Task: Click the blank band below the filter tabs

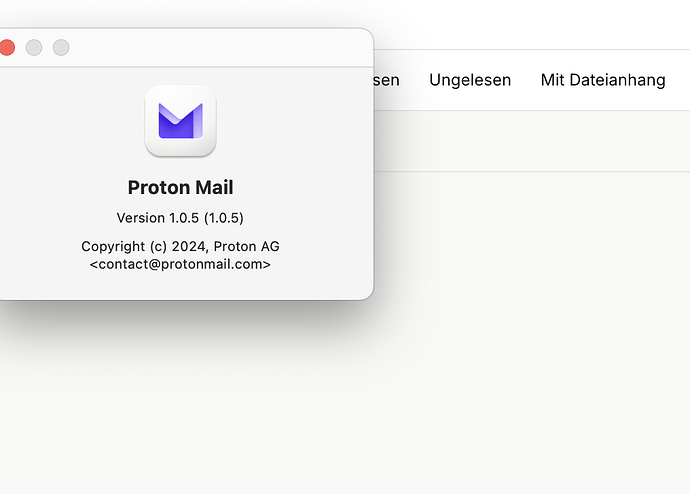Action: 530,141
